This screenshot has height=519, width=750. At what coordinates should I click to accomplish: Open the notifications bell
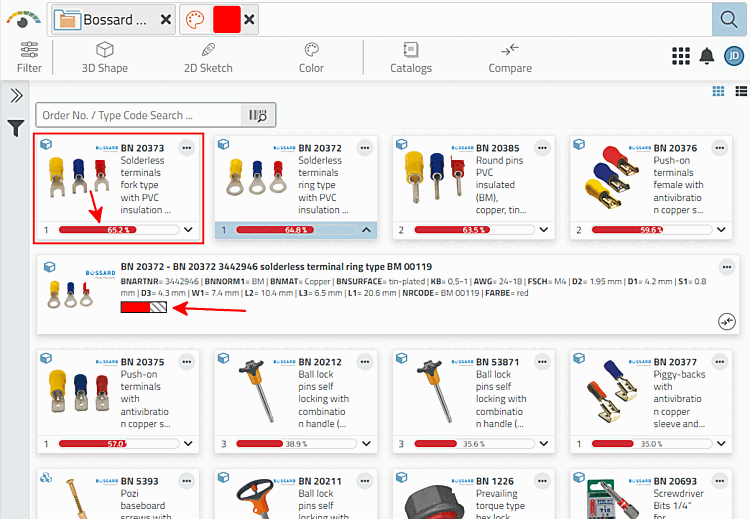click(706, 56)
